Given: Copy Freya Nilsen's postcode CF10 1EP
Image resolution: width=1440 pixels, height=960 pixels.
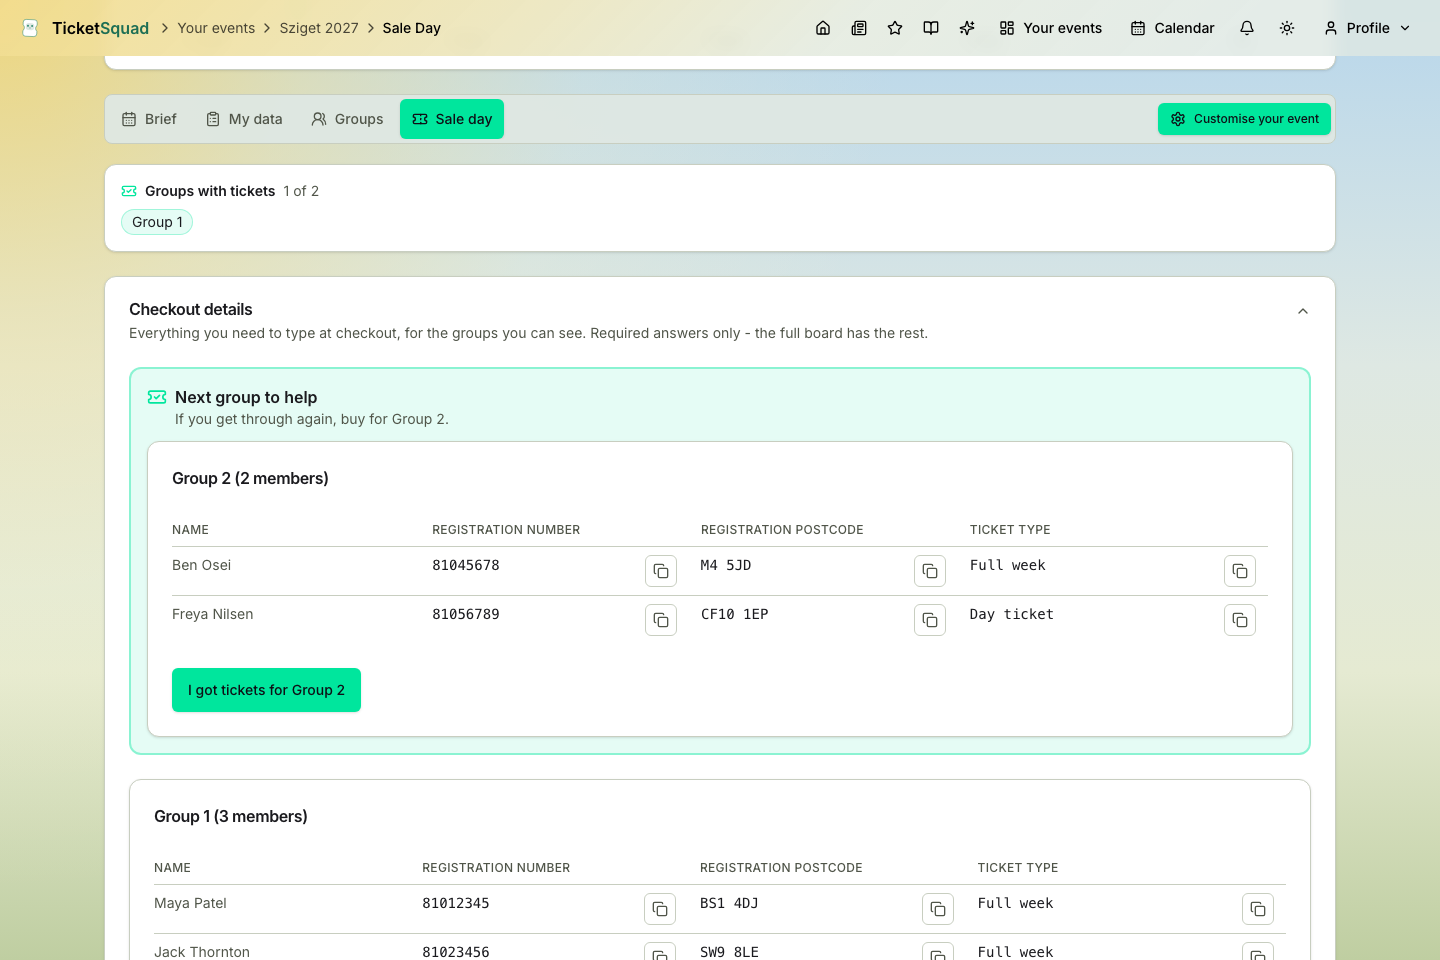Looking at the screenshot, I should pos(930,620).
